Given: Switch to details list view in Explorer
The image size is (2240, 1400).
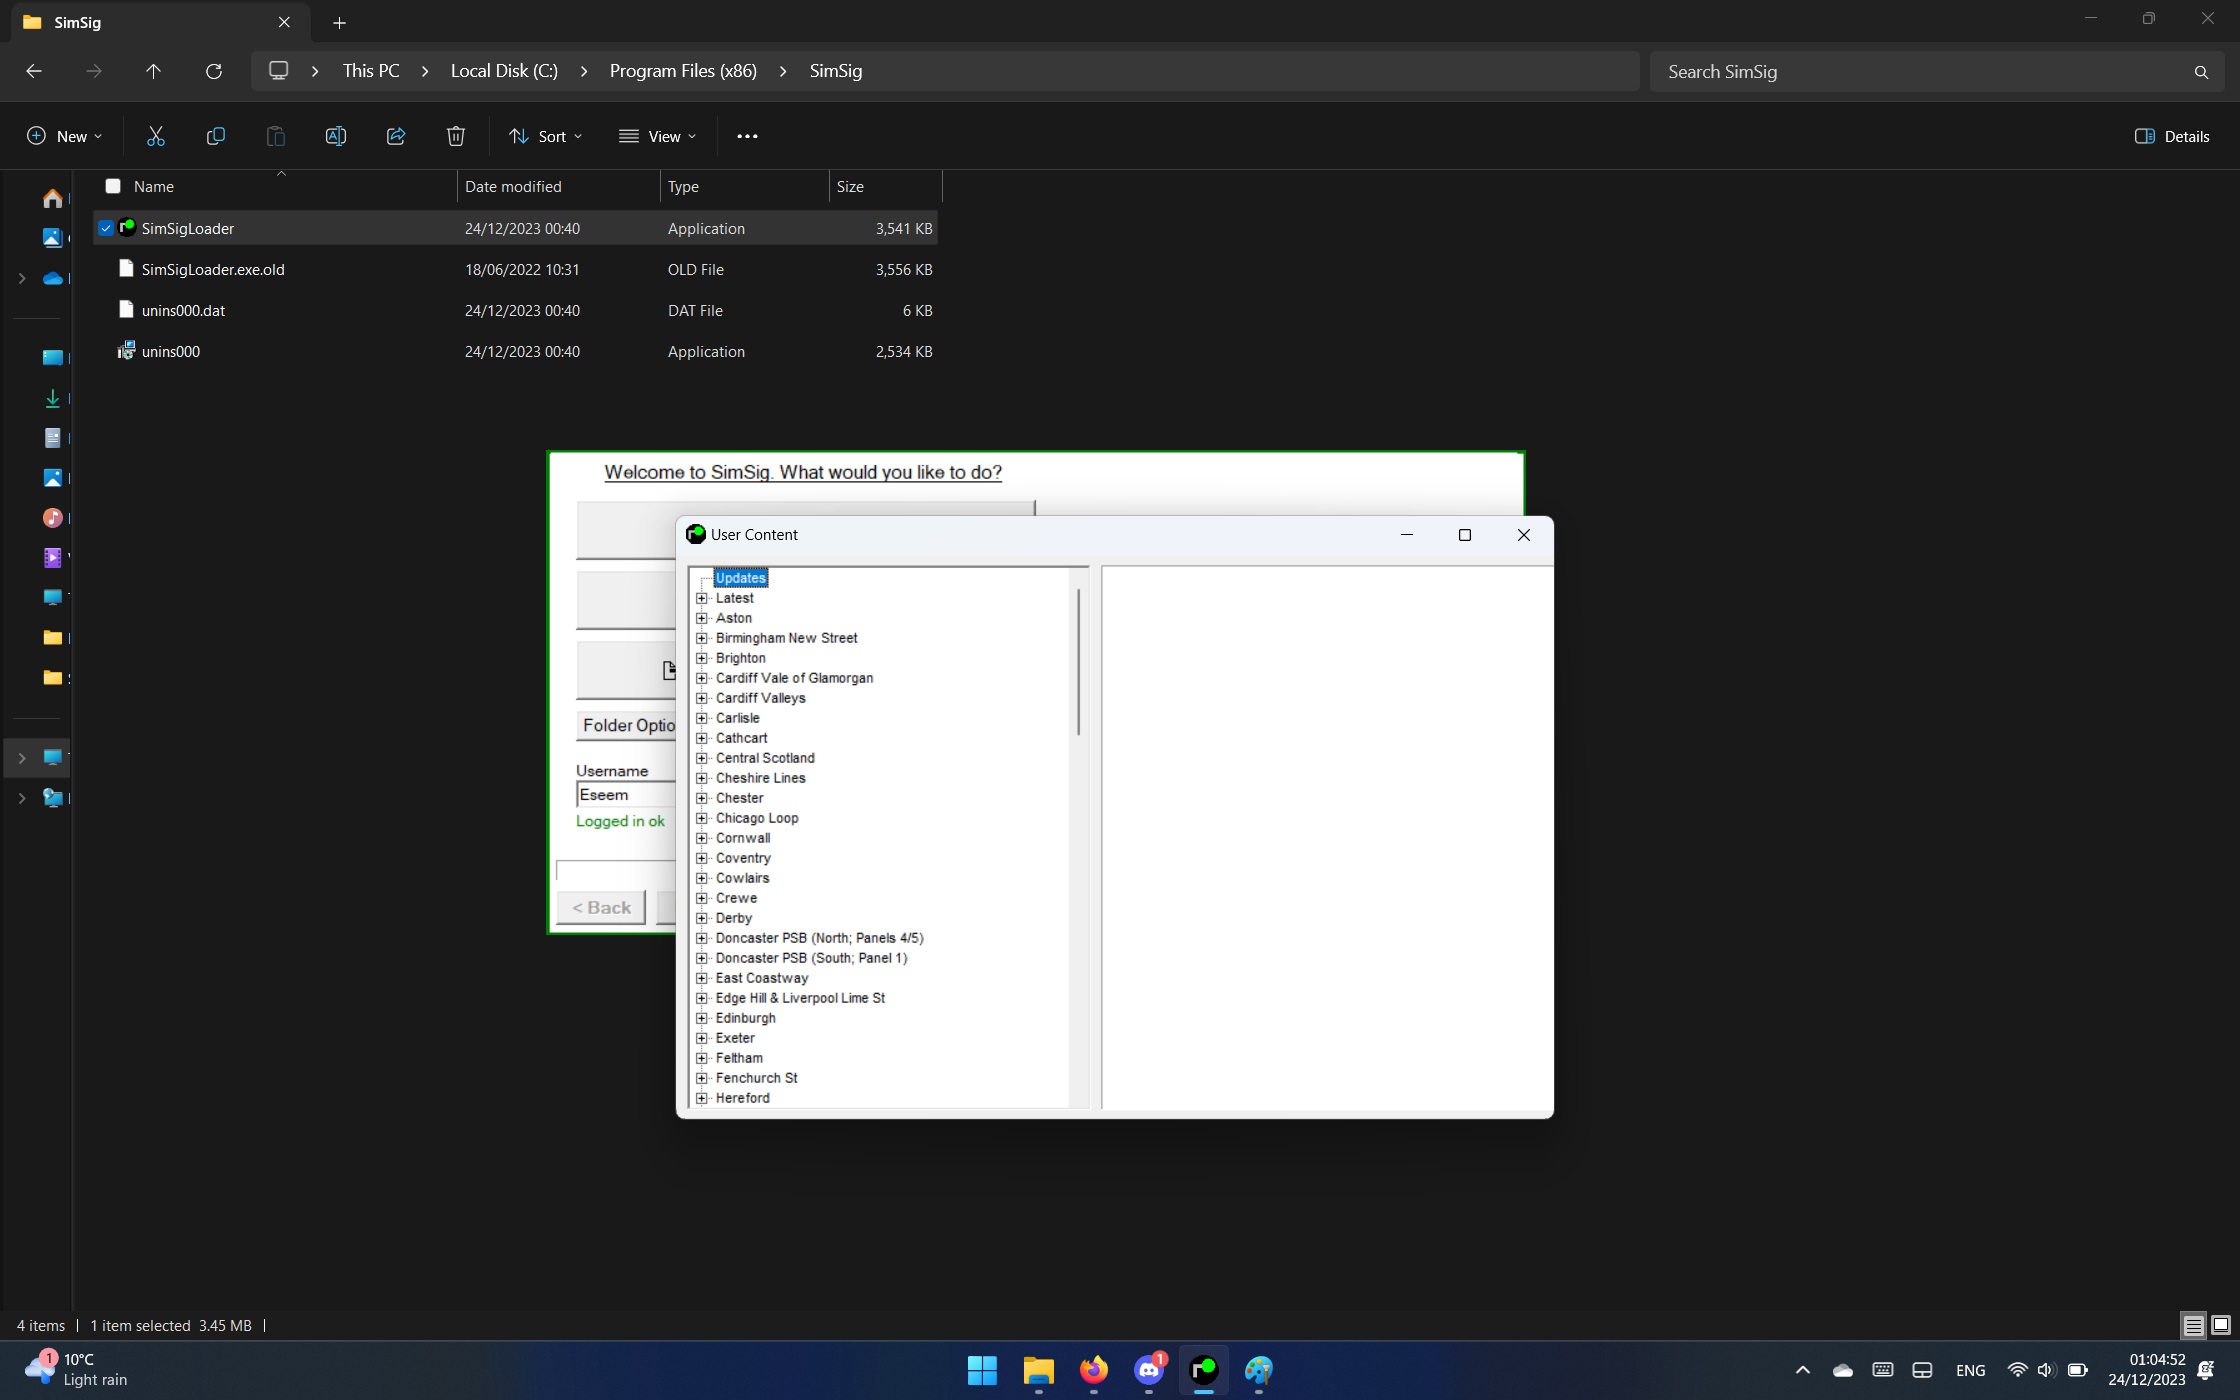Looking at the screenshot, I should [2193, 1325].
